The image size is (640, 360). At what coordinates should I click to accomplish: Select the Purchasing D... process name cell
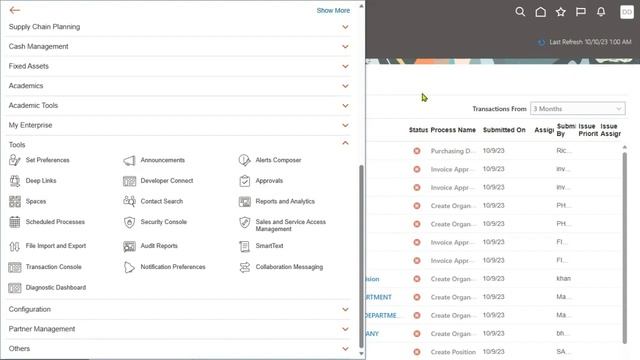tap(453, 151)
